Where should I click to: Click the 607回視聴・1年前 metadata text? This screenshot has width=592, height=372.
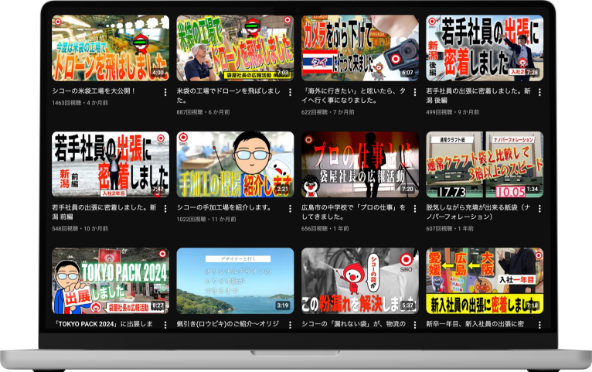[450, 228]
